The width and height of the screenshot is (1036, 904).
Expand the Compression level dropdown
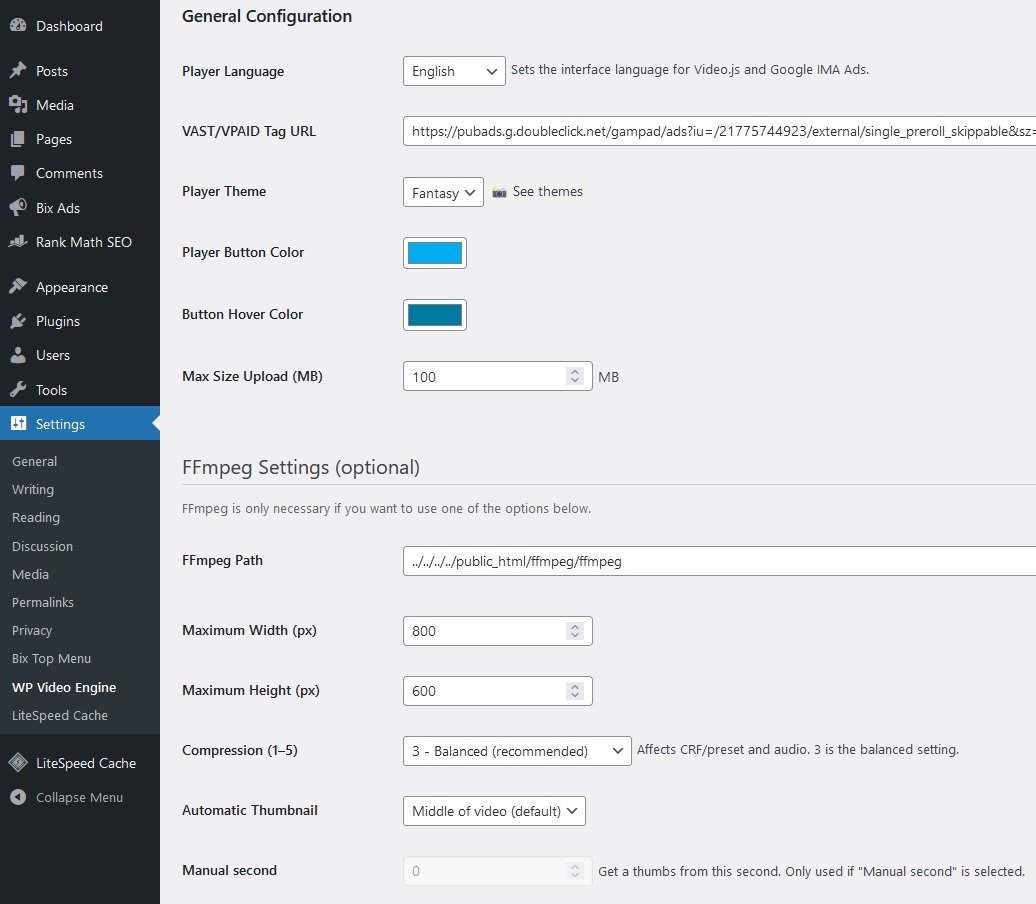click(517, 751)
